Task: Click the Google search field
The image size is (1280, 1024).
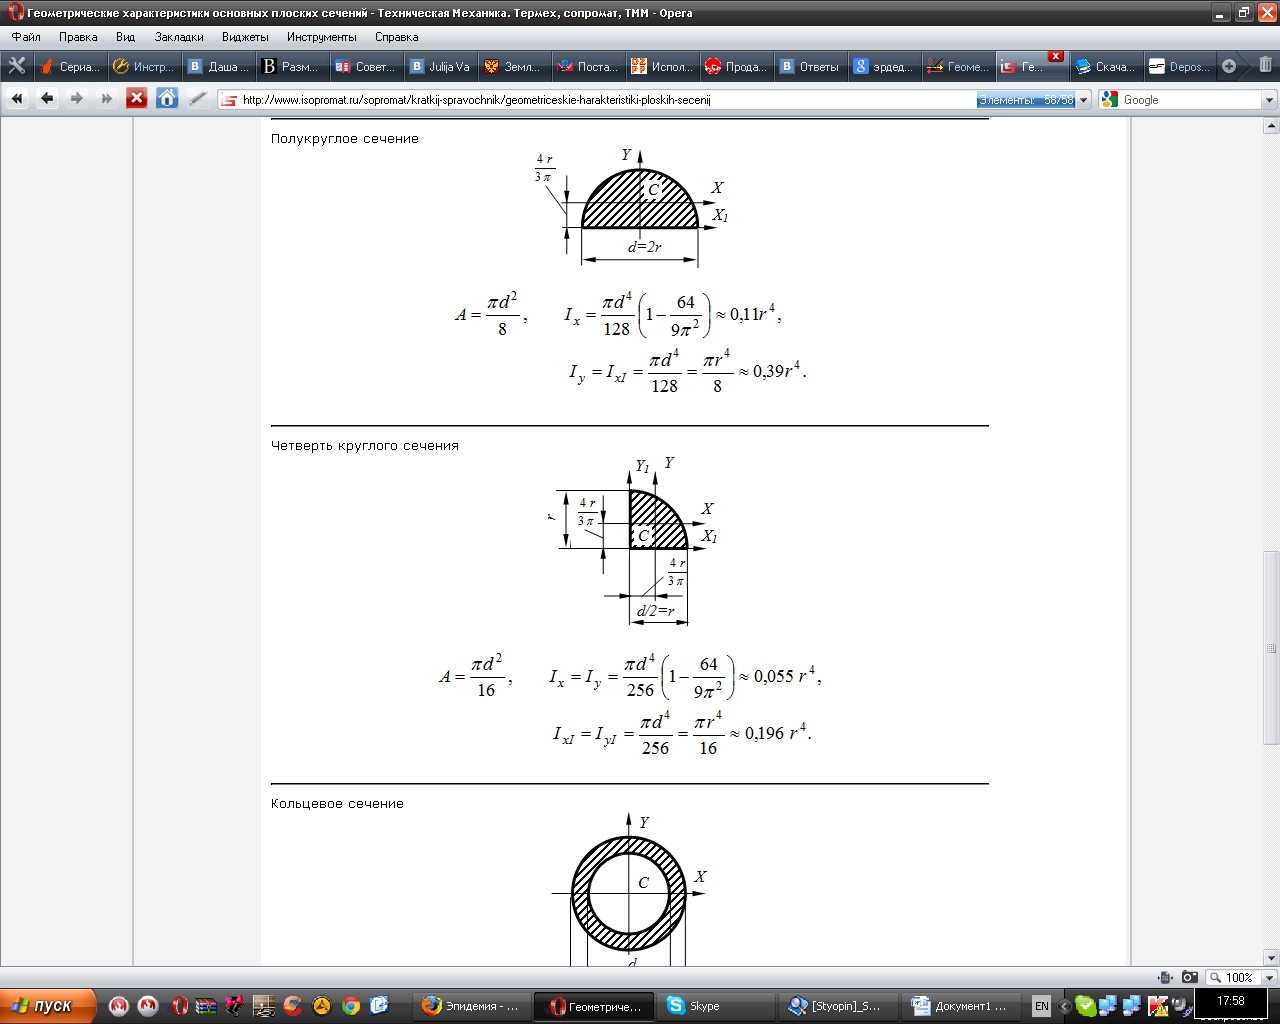Action: coord(1190,100)
